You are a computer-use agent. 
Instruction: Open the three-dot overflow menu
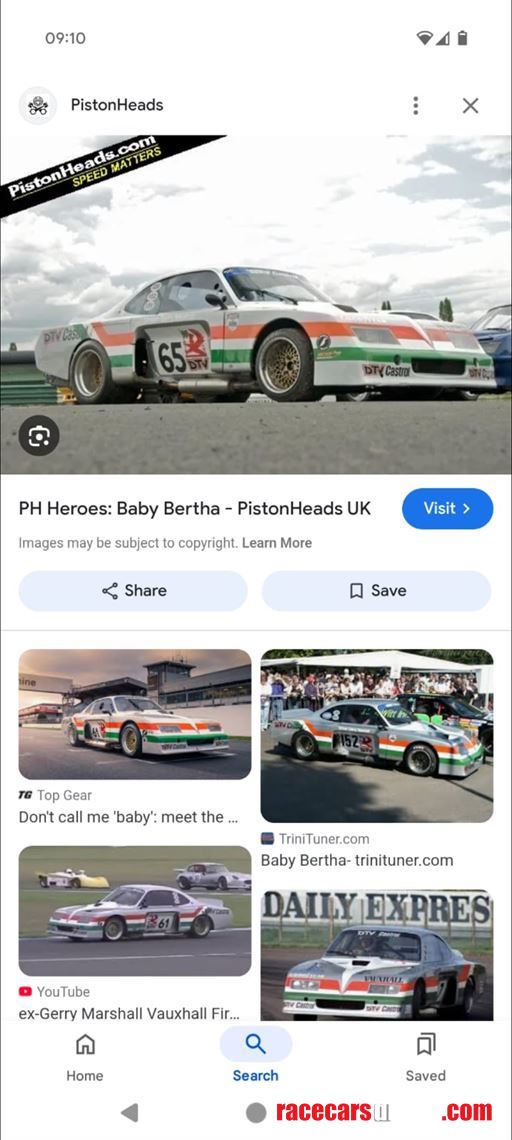tap(415, 105)
